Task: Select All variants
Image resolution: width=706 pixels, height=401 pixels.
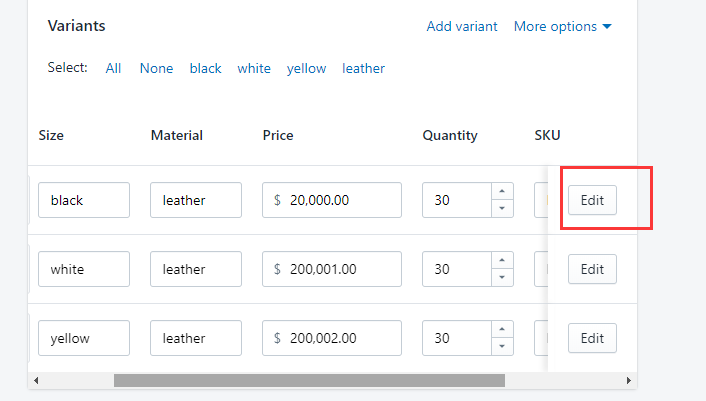Action: point(113,68)
